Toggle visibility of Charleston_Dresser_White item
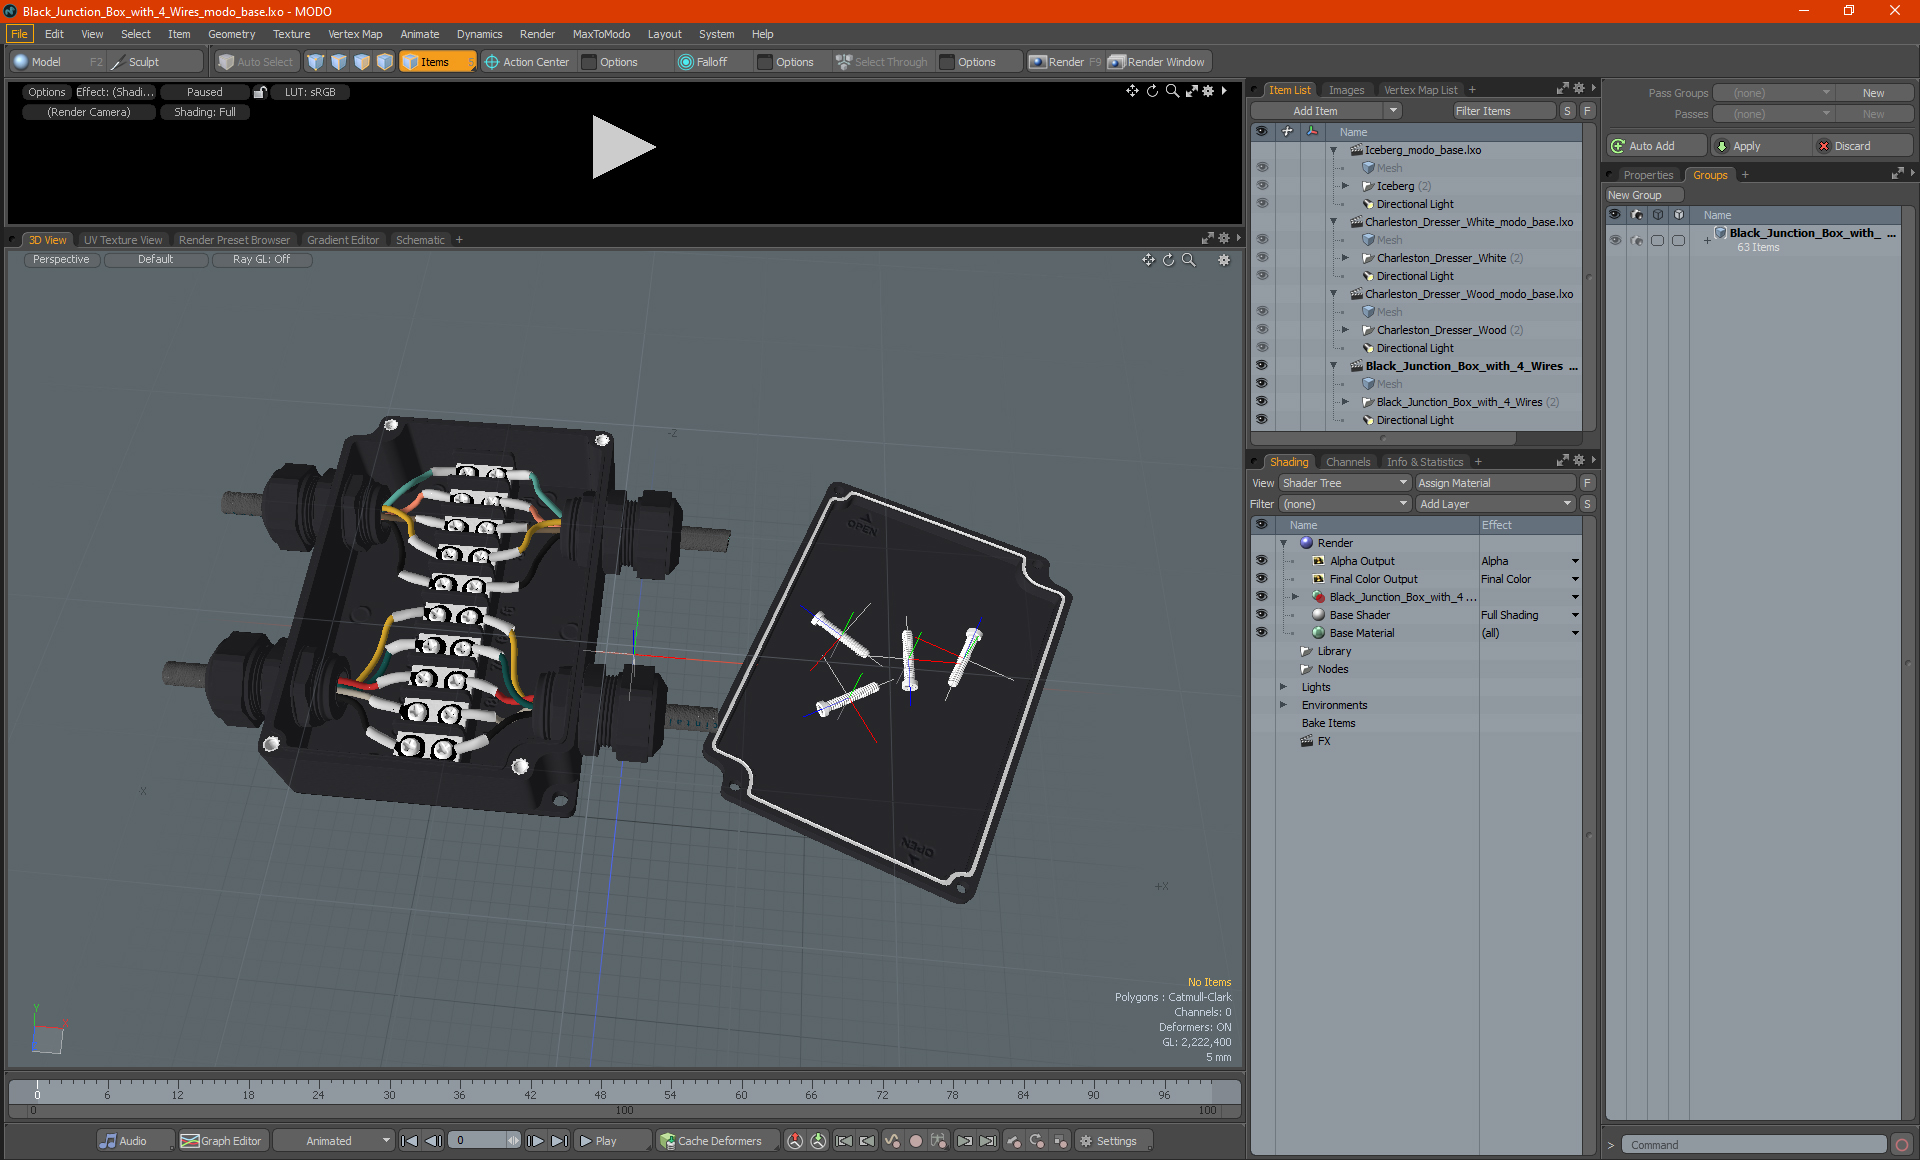 point(1259,258)
